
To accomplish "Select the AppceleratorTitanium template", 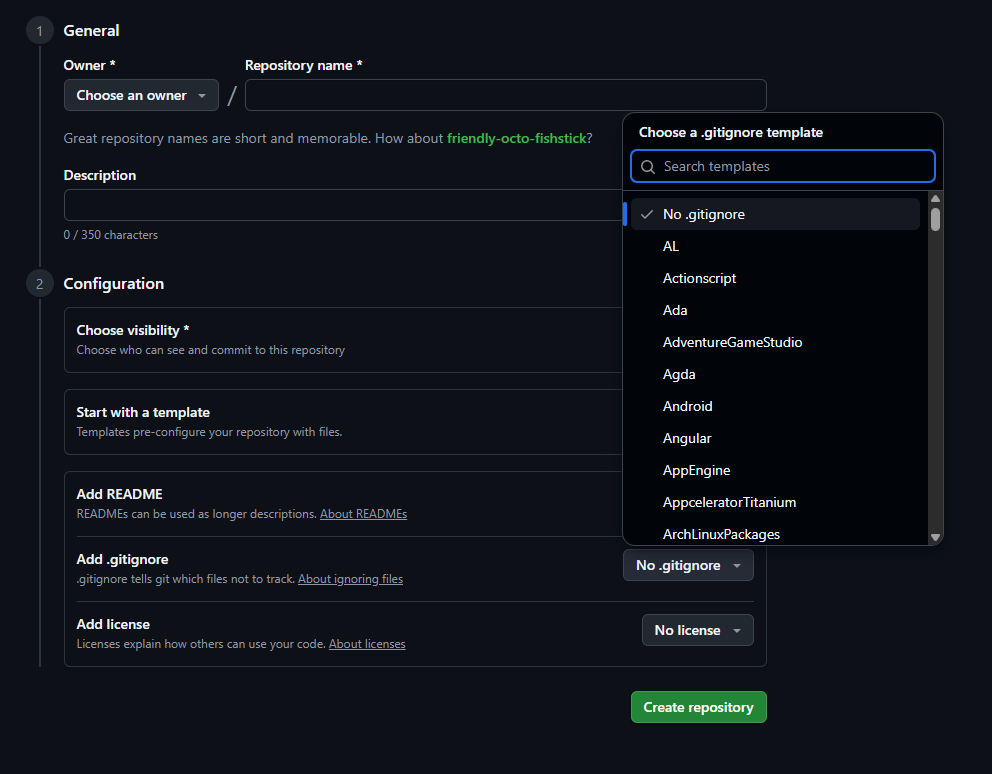I will [775, 502].
